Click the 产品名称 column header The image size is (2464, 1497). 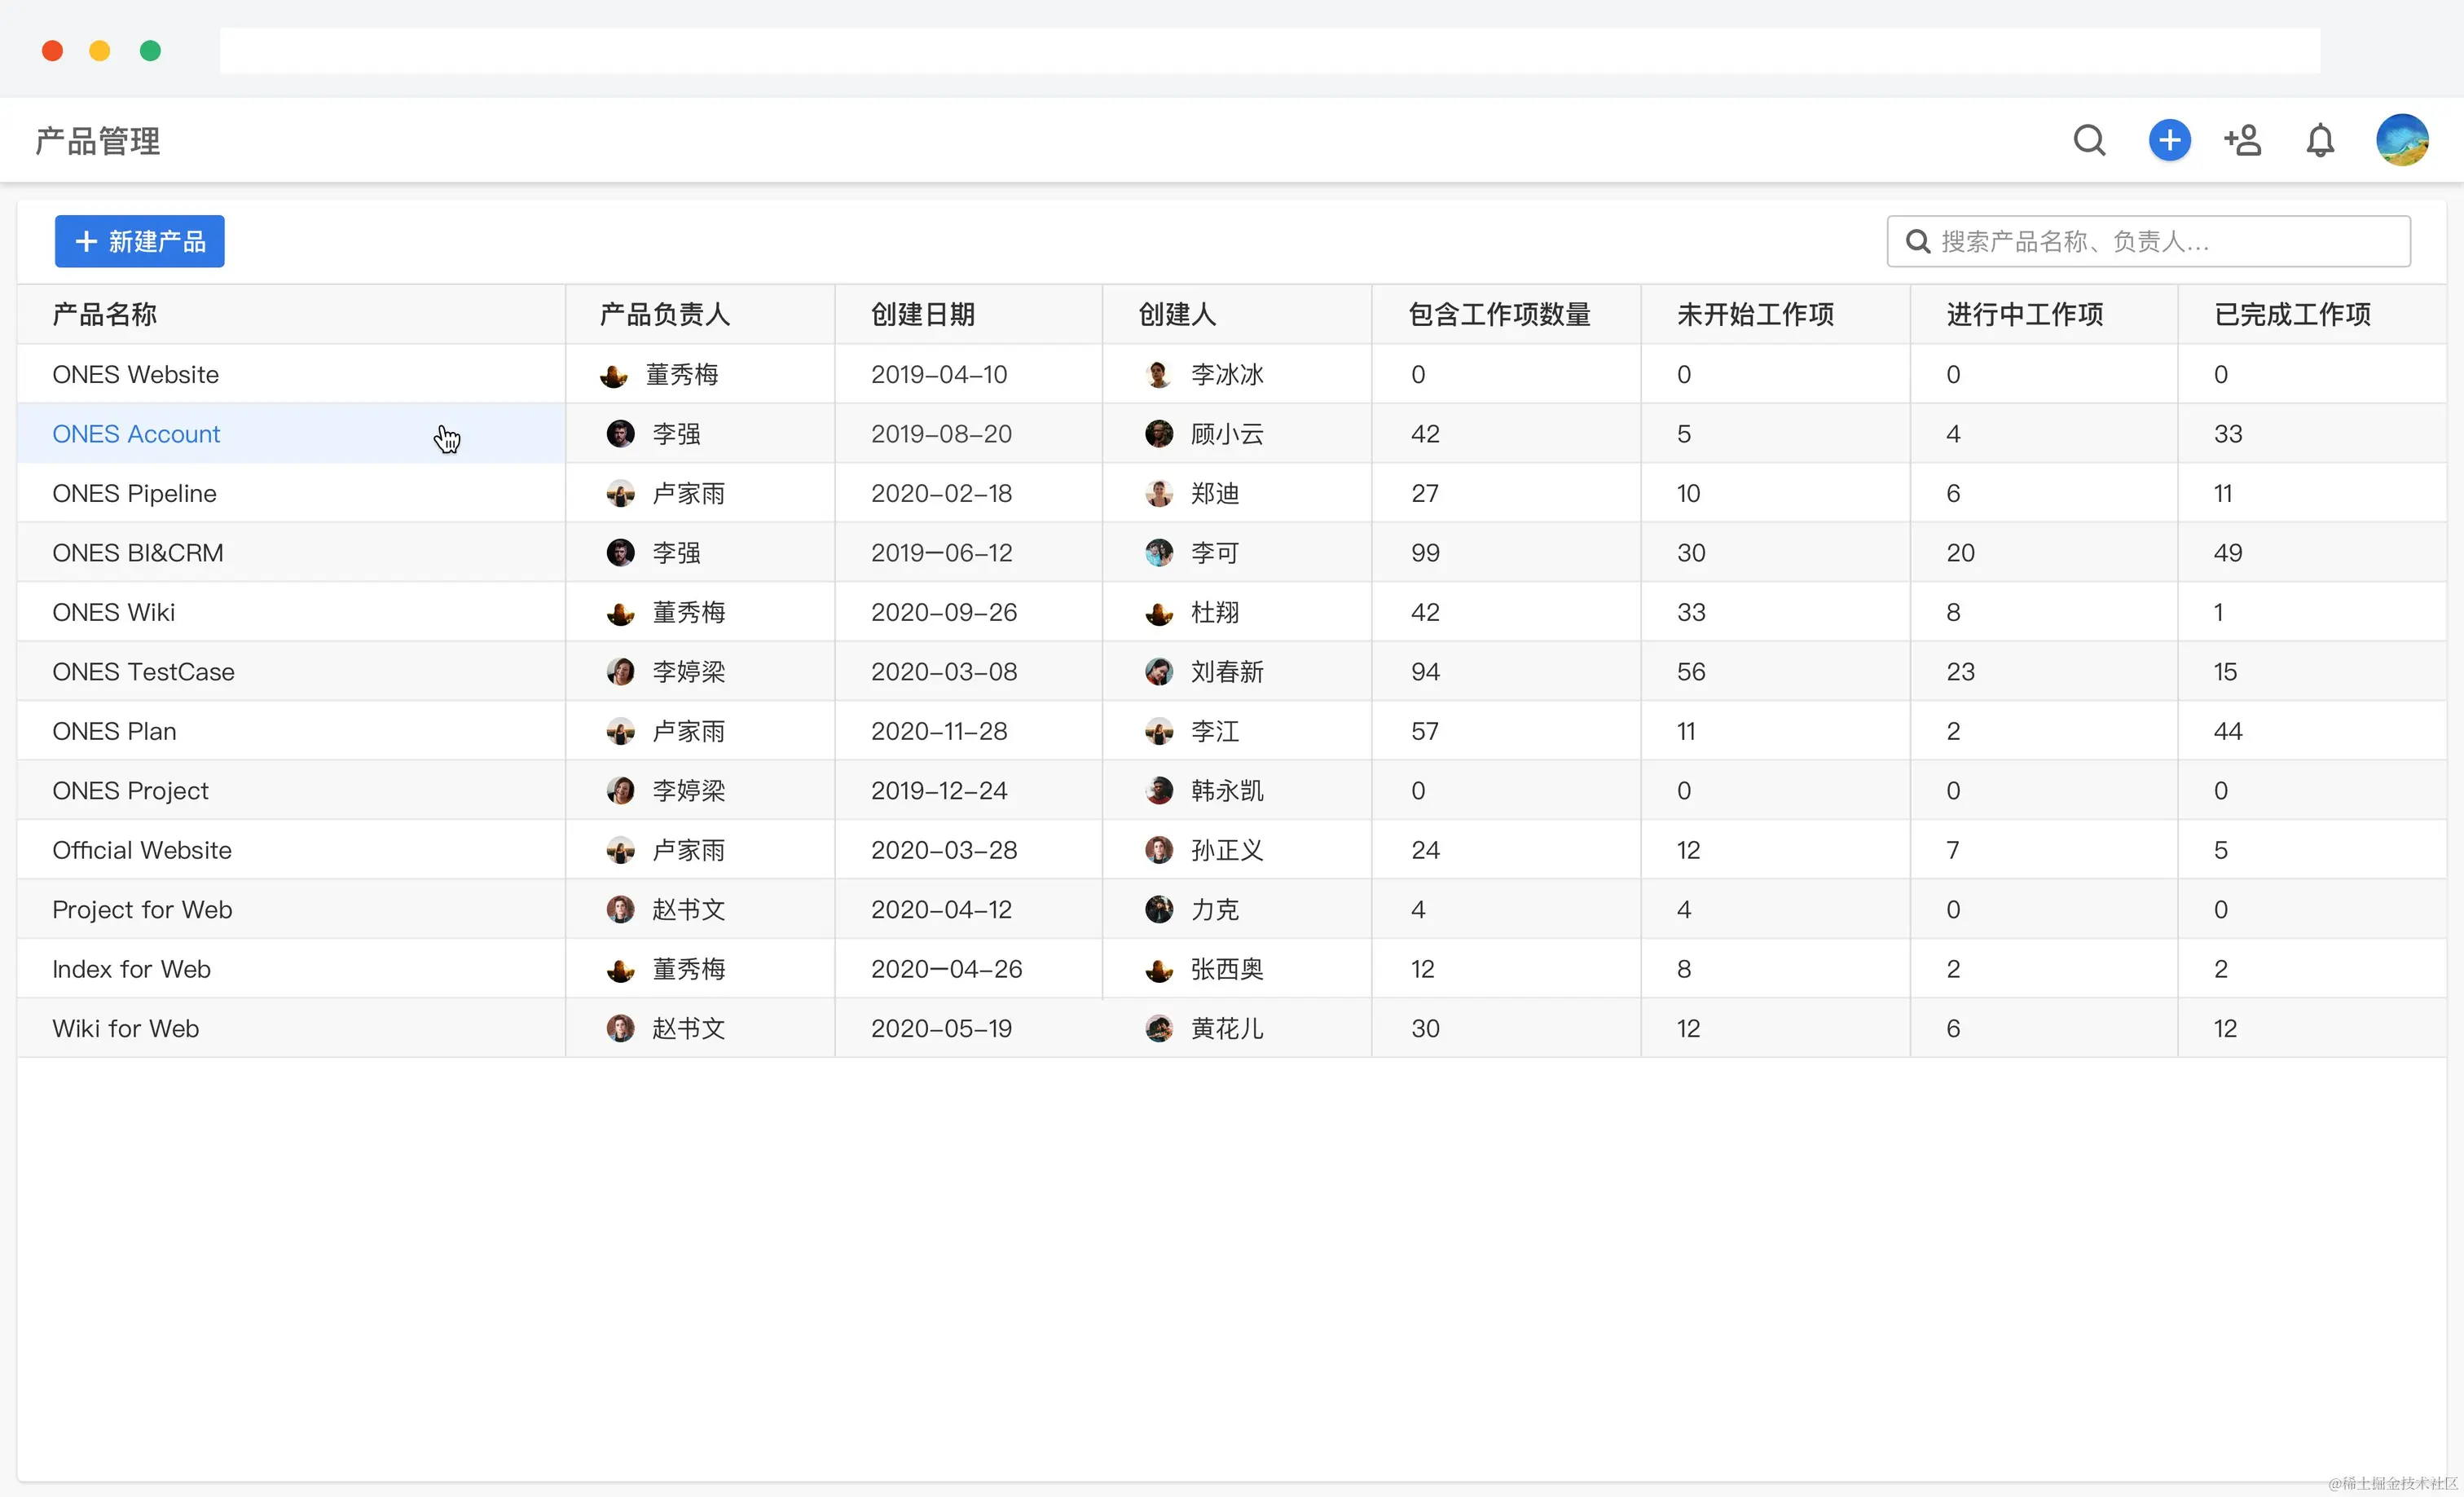point(105,315)
